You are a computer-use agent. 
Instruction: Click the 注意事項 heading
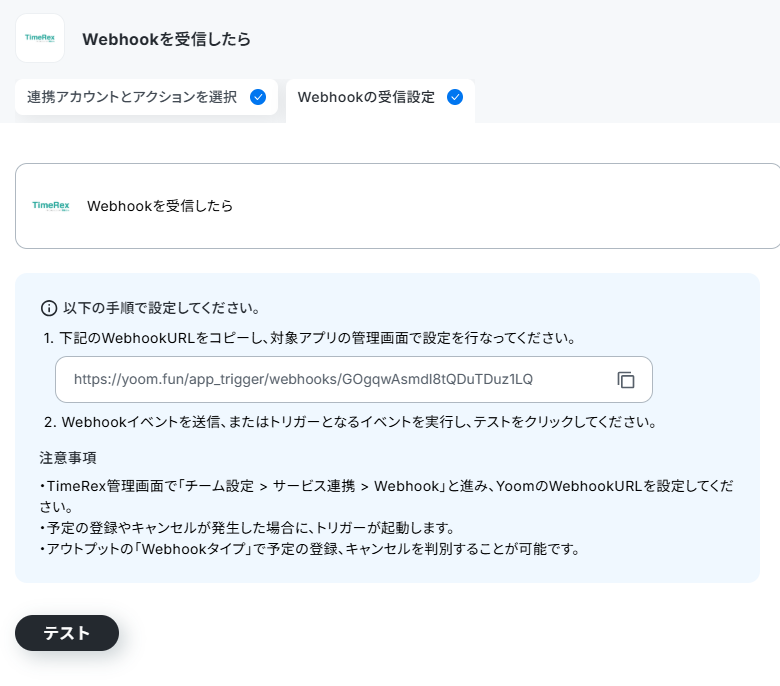(x=68, y=458)
